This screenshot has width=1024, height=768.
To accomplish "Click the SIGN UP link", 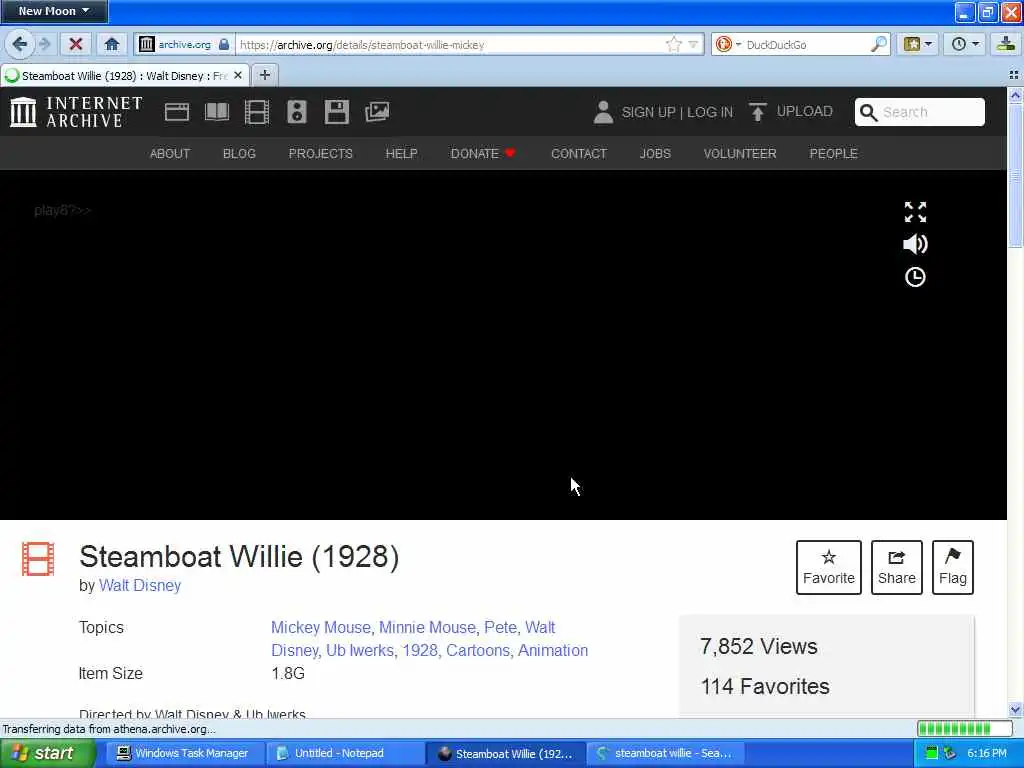I will point(648,112).
